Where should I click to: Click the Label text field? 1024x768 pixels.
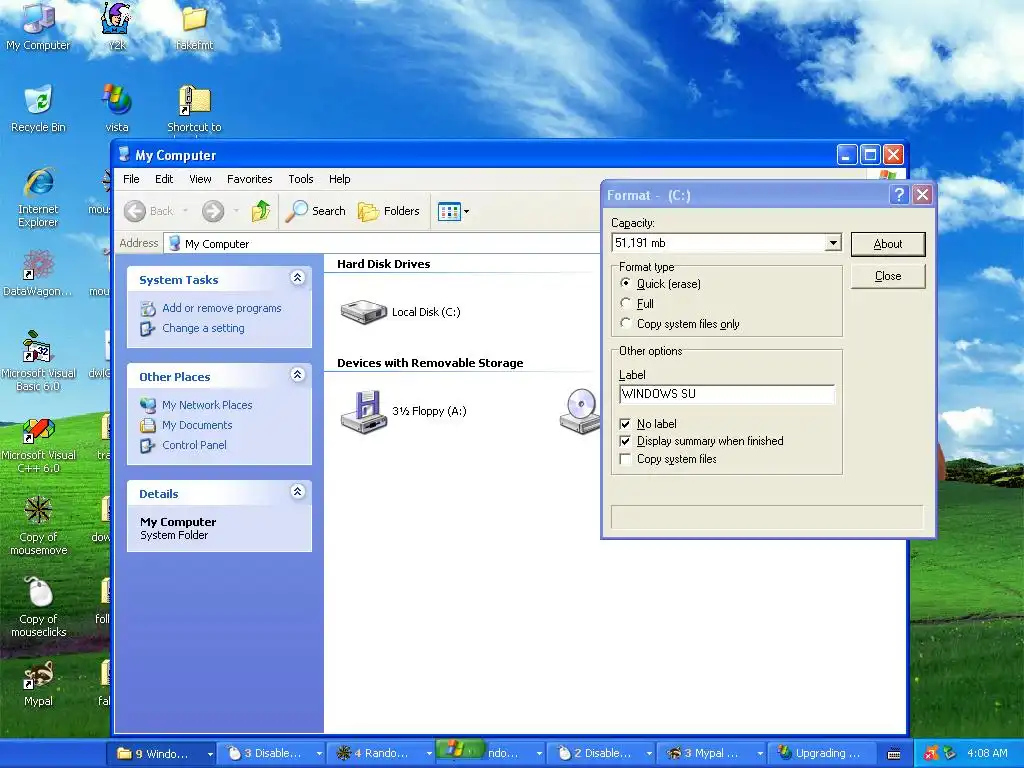pyautogui.click(x=726, y=394)
